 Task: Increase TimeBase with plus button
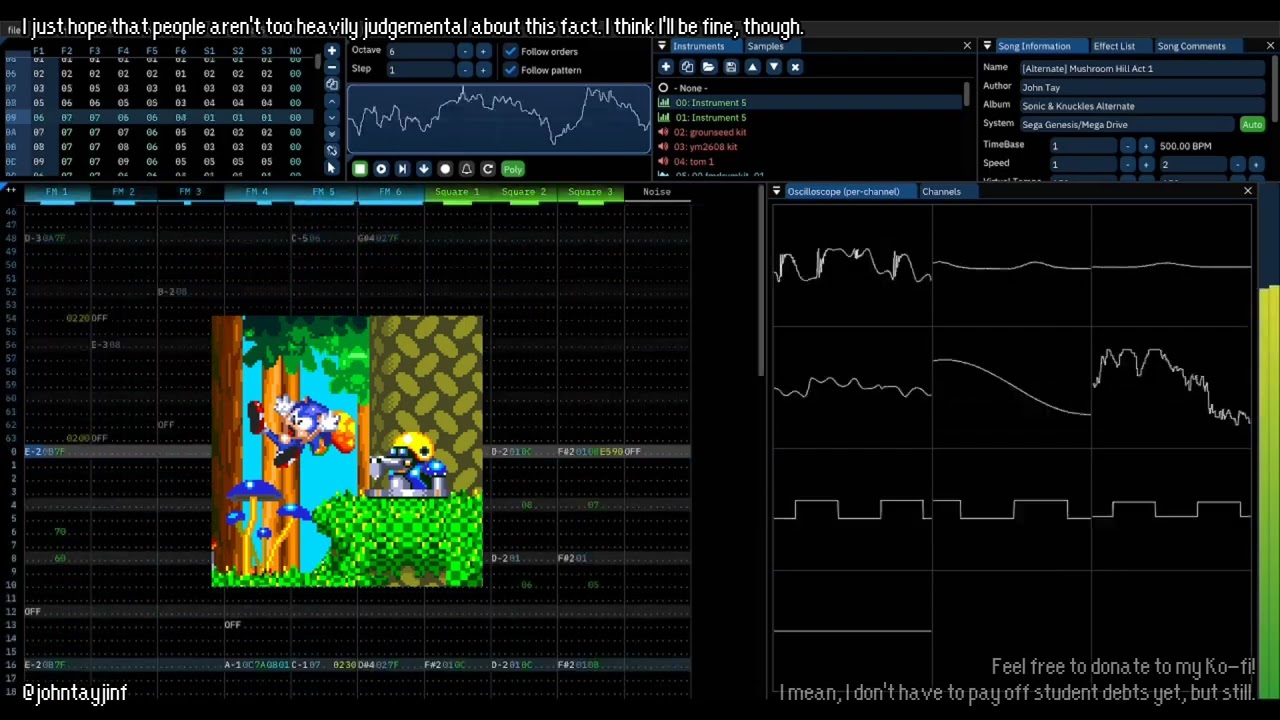tap(1145, 146)
